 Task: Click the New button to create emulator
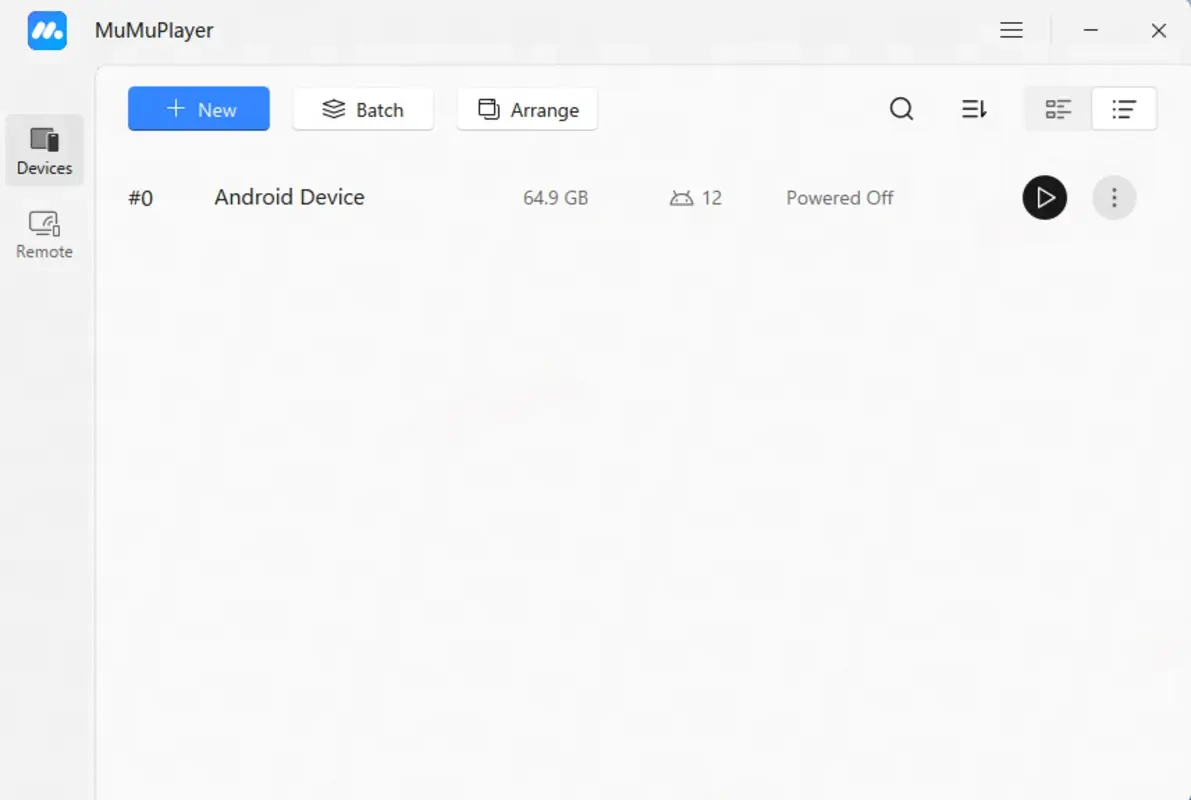(198, 109)
